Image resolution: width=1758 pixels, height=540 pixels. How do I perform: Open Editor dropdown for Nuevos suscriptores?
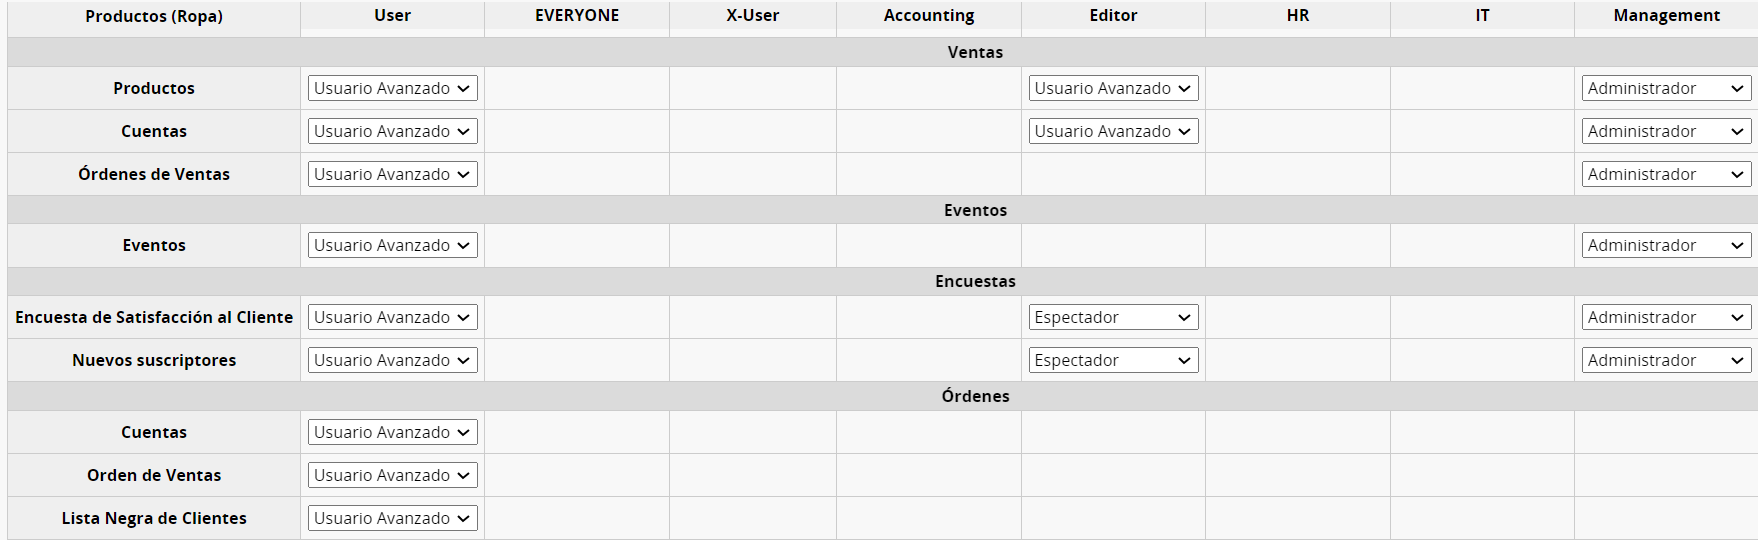[x=1113, y=360]
